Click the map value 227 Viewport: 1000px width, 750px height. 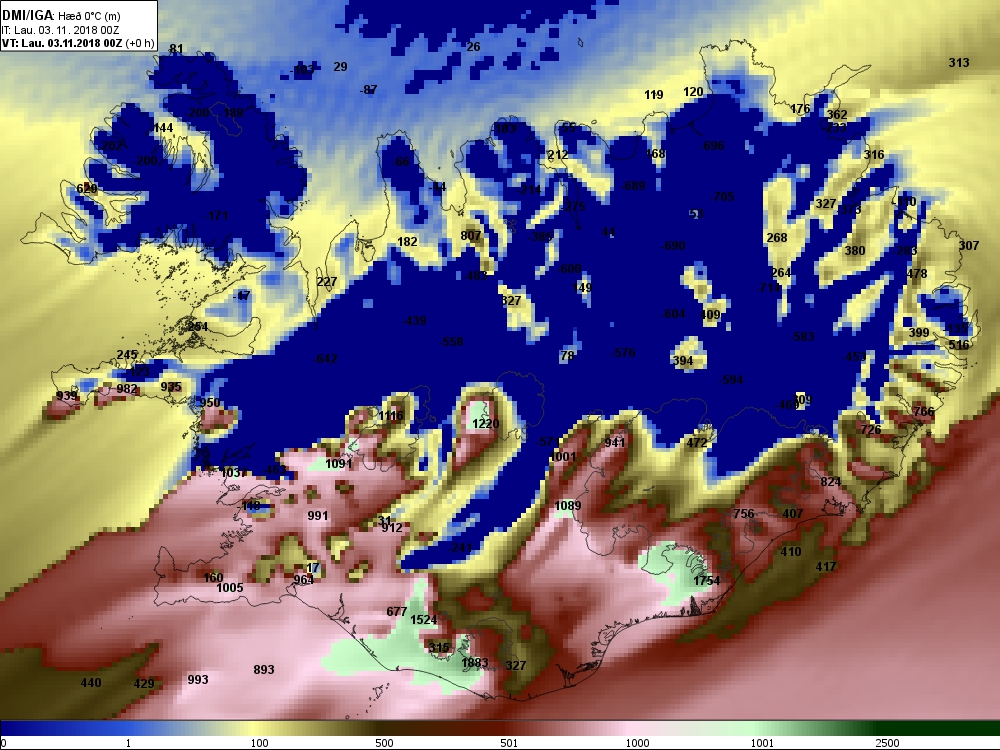pos(327,281)
